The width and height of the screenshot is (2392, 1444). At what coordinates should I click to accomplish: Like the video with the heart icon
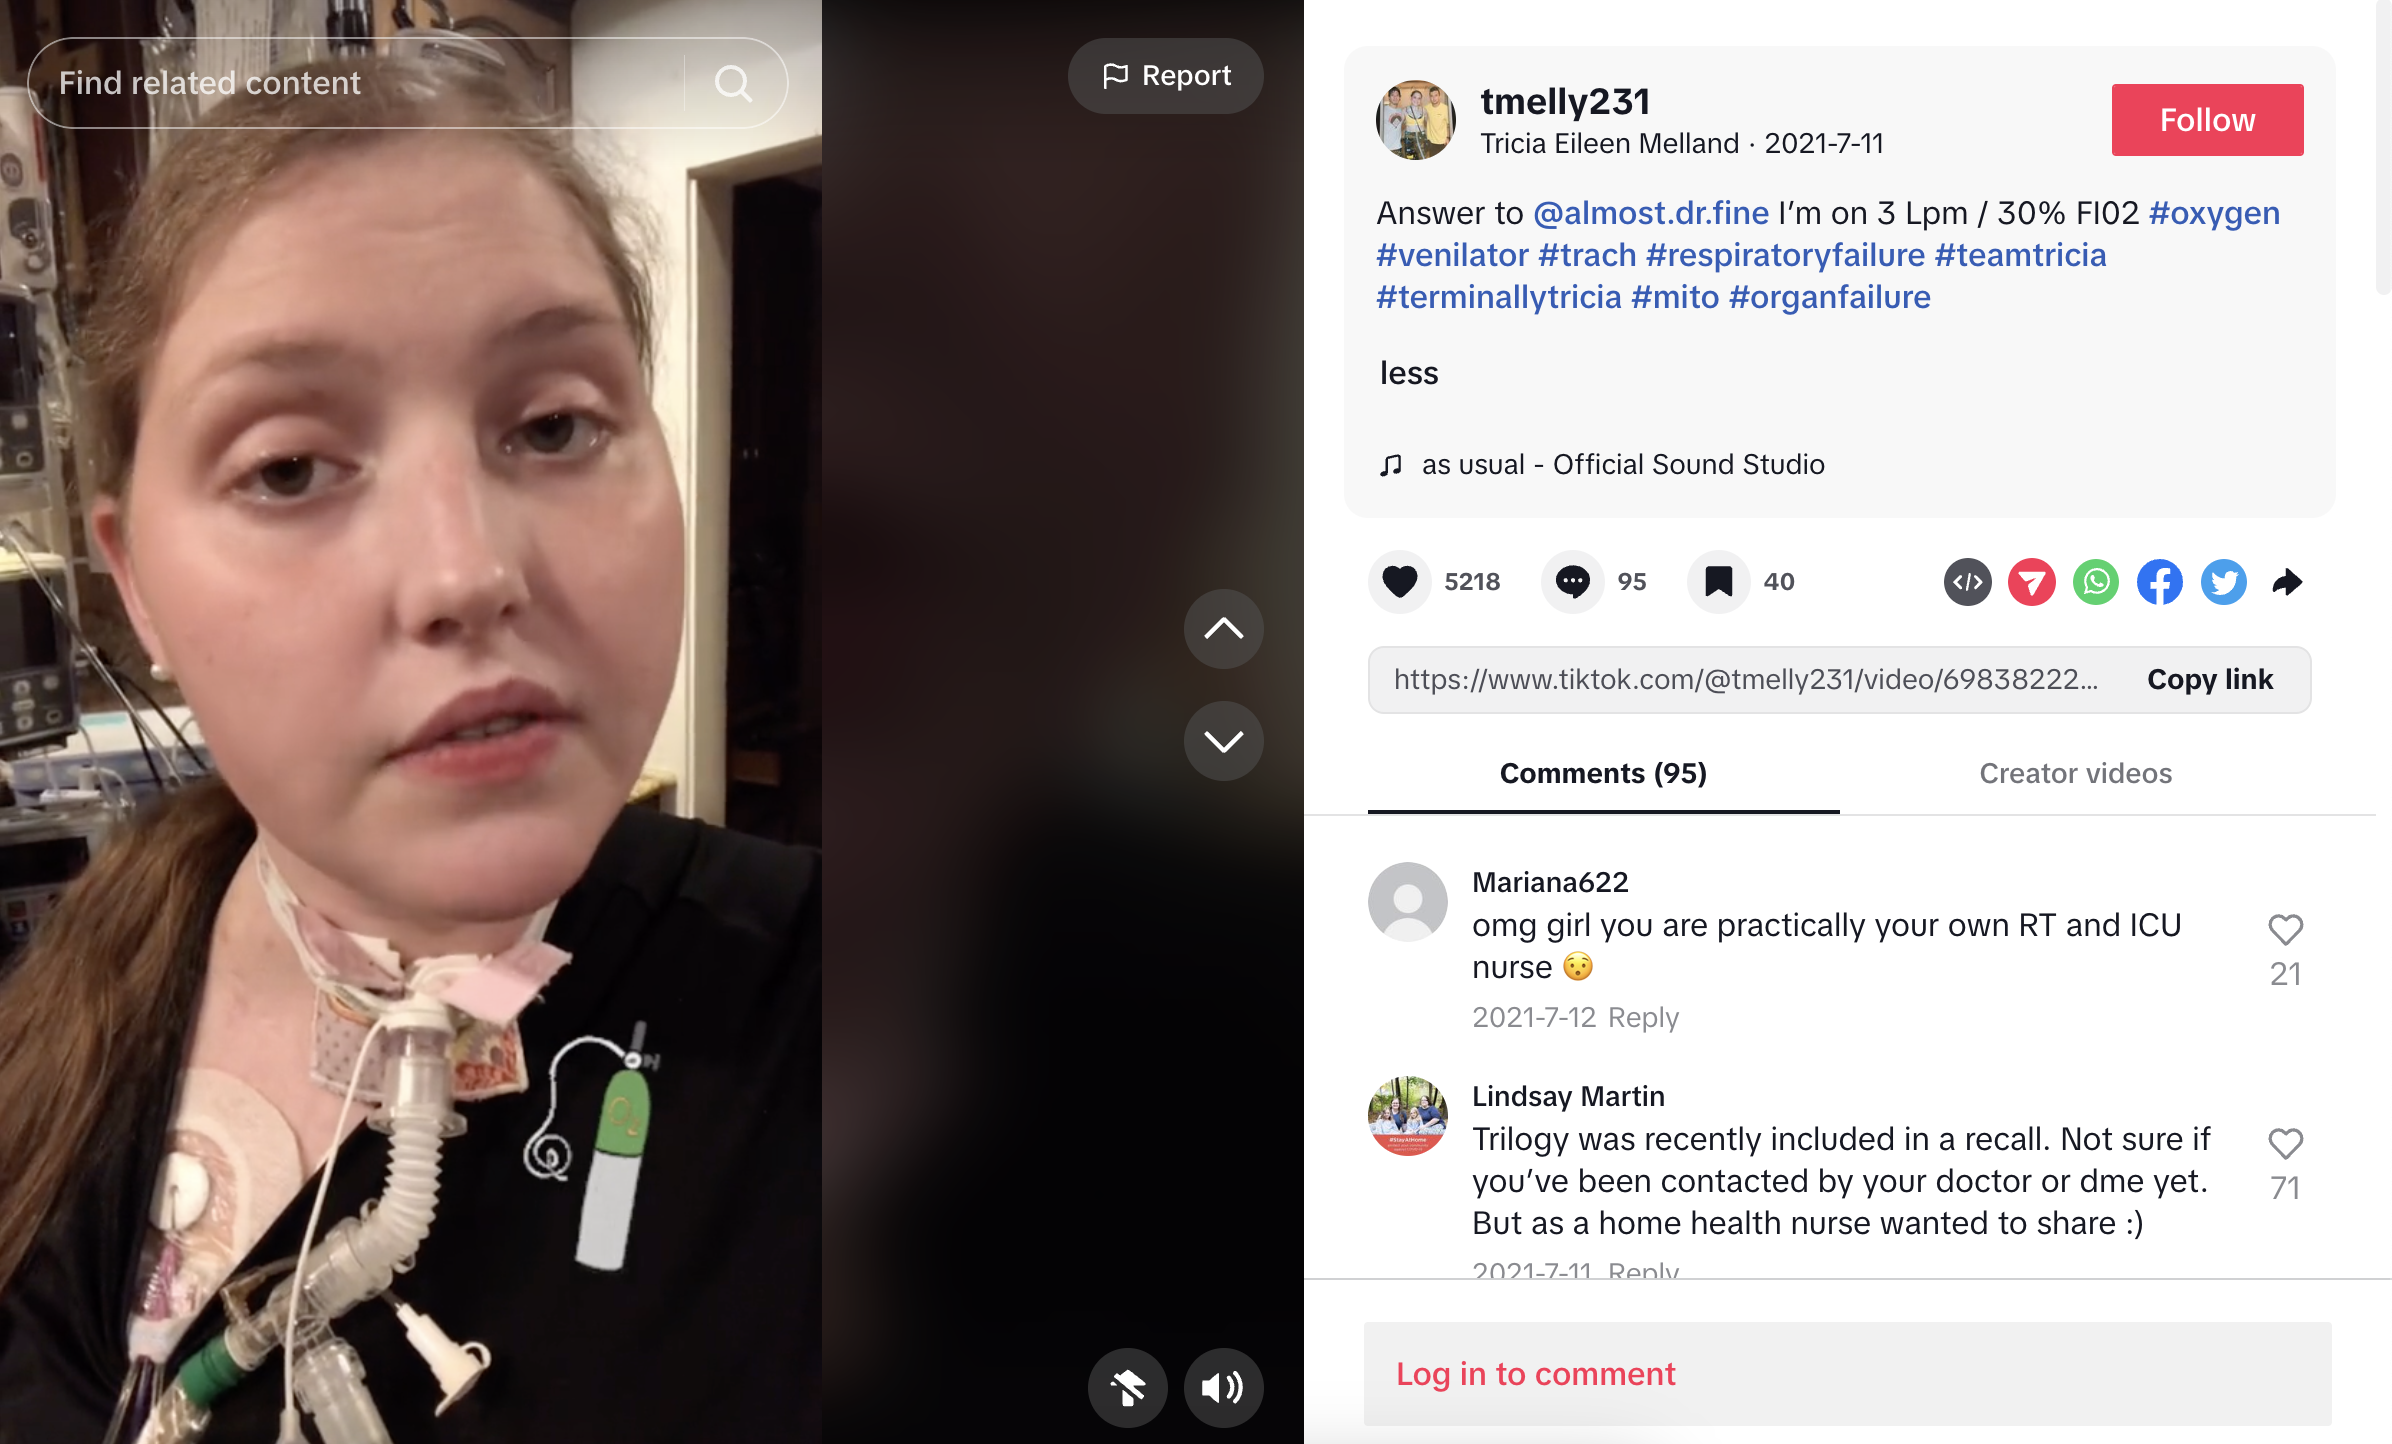tap(1399, 582)
